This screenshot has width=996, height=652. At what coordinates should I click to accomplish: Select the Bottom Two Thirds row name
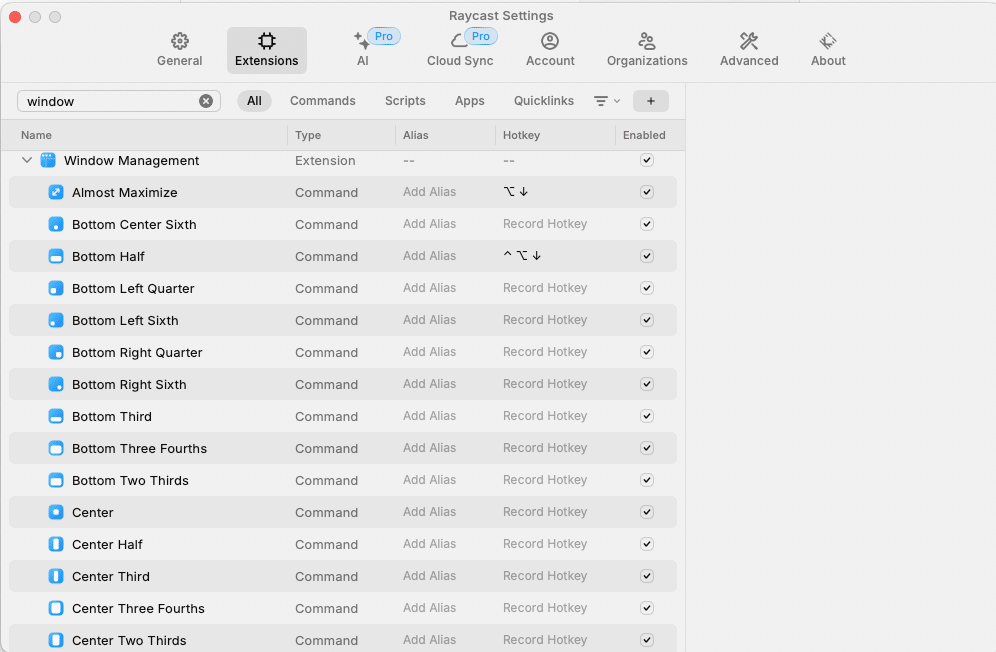click(x=130, y=480)
